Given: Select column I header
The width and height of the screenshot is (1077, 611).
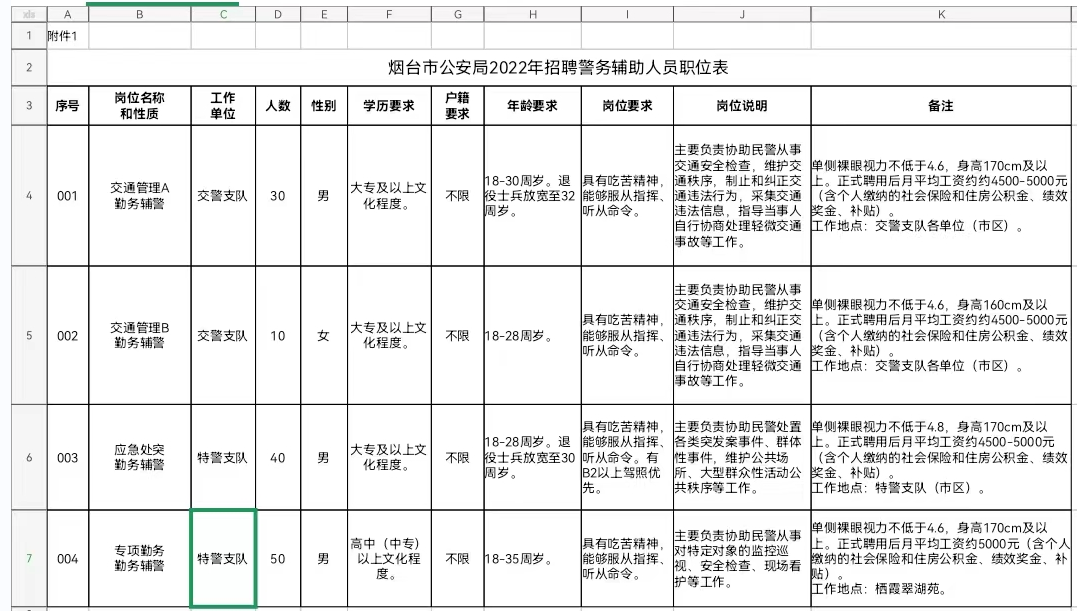Looking at the screenshot, I should pos(627,14).
